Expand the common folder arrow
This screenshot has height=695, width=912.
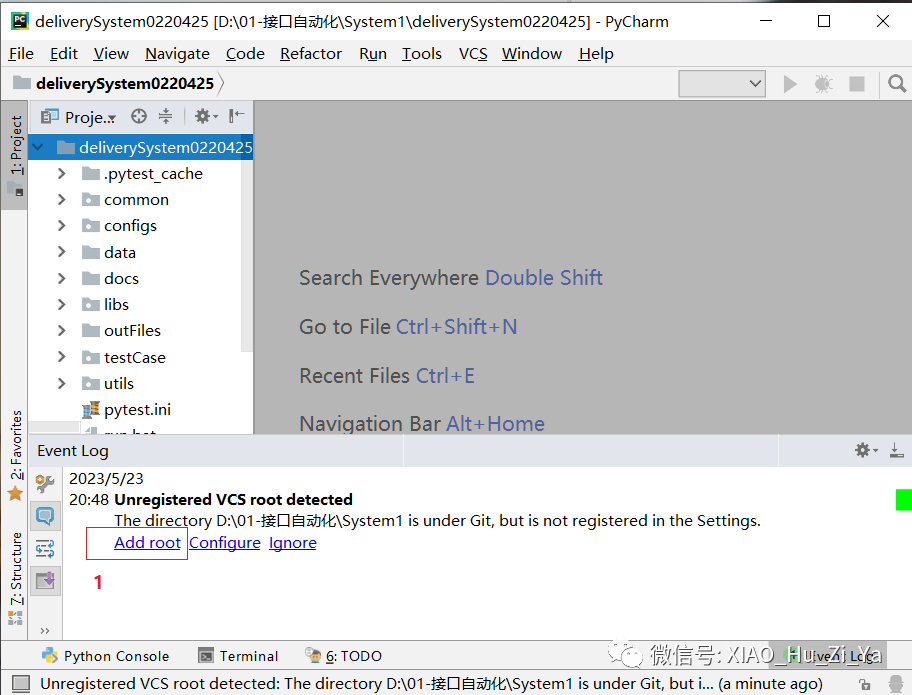point(62,199)
